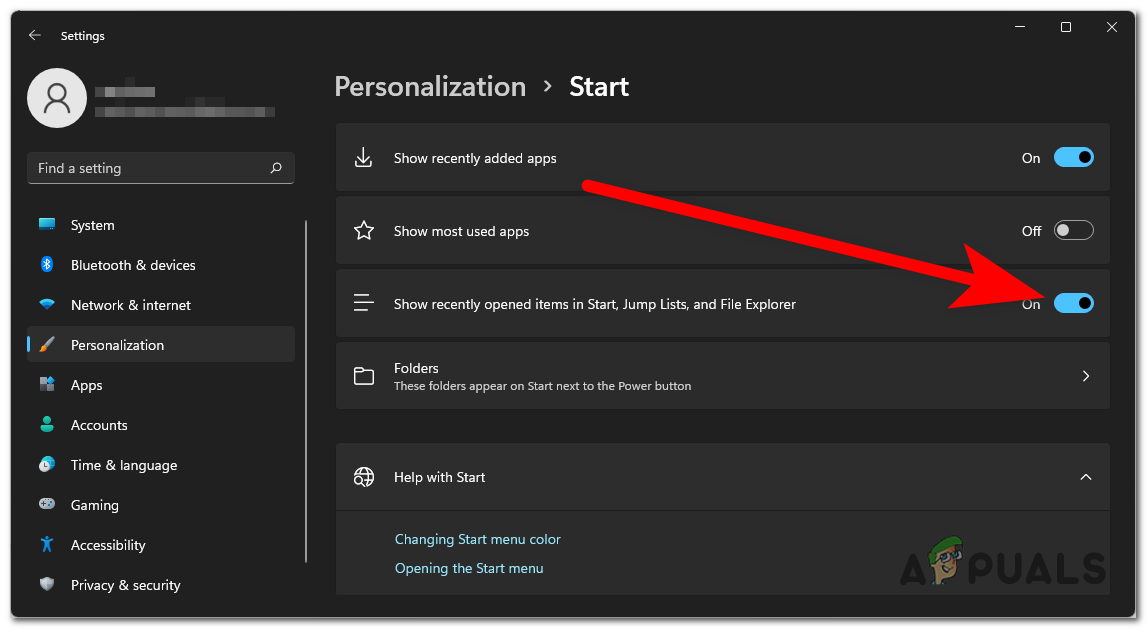1147x629 pixels.
Task: Click the Apps icon in sidebar
Action: (x=47, y=385)
